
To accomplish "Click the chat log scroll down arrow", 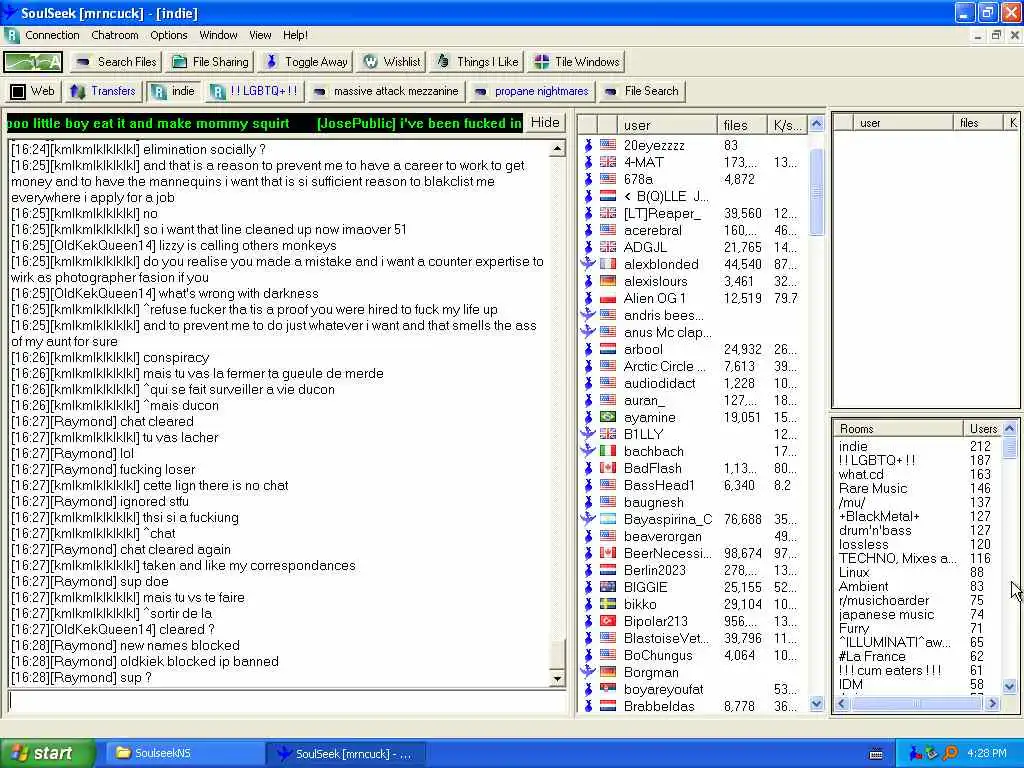I will [557, 679].
